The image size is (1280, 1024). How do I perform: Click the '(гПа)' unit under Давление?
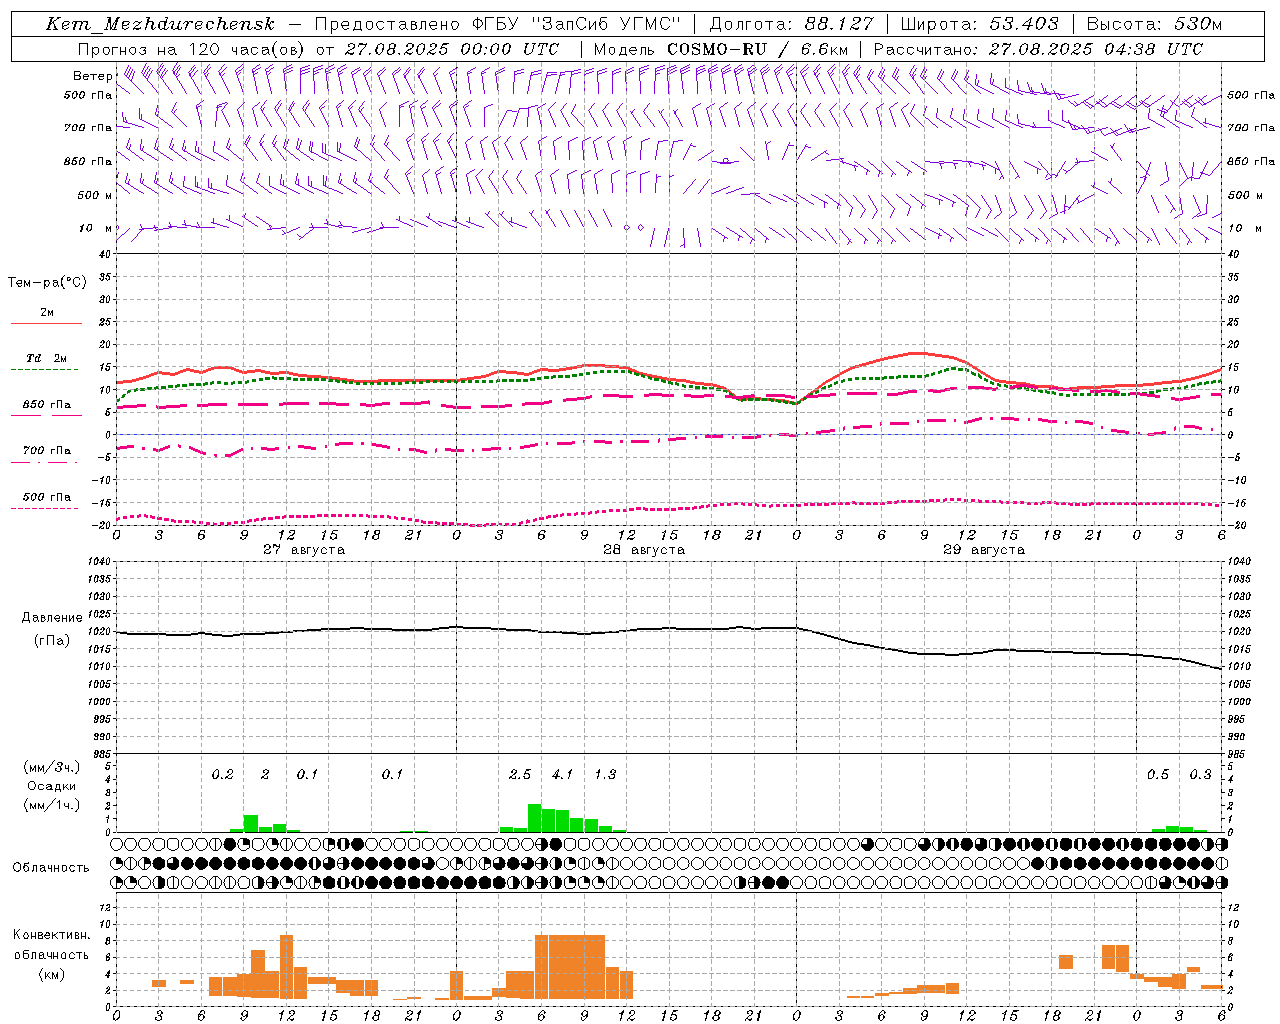52,641
